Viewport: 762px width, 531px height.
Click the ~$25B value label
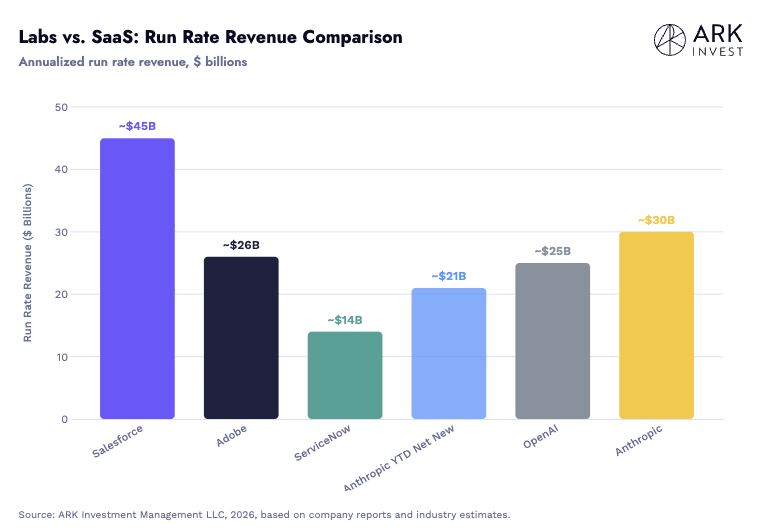pyautogui.click(x=553, y=251)
